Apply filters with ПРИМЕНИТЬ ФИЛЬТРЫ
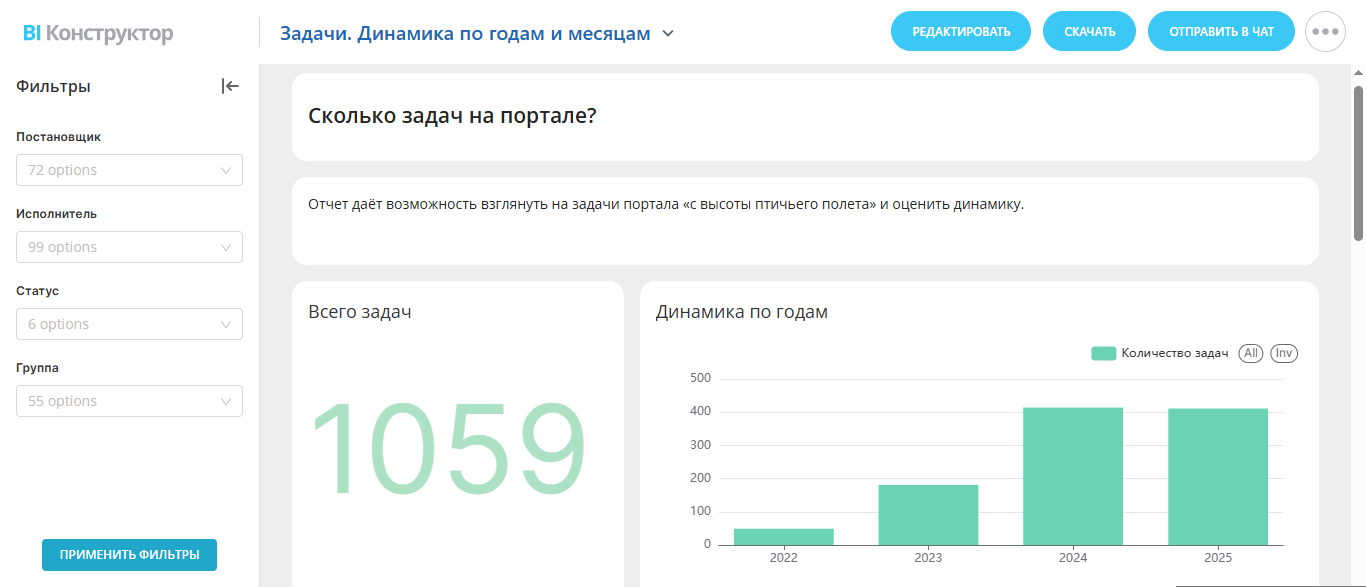This screenshot has height=587, width=1366. coord(129,555)
